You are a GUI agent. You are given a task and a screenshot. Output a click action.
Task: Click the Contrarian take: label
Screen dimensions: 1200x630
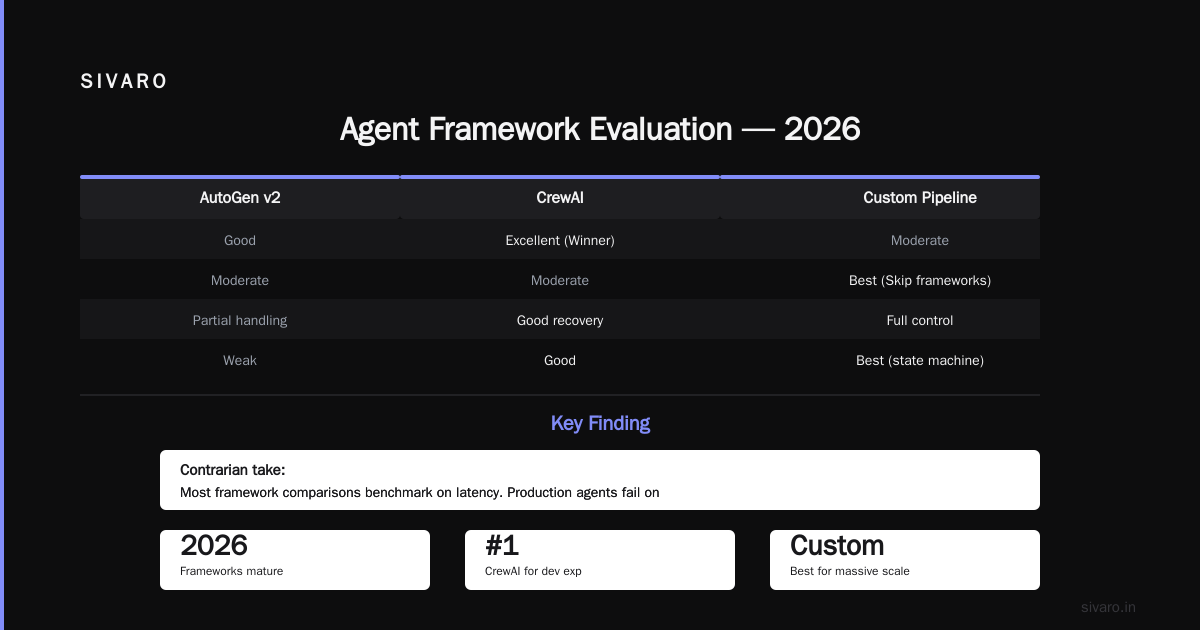pyautogui.click(x=233, y=470)
